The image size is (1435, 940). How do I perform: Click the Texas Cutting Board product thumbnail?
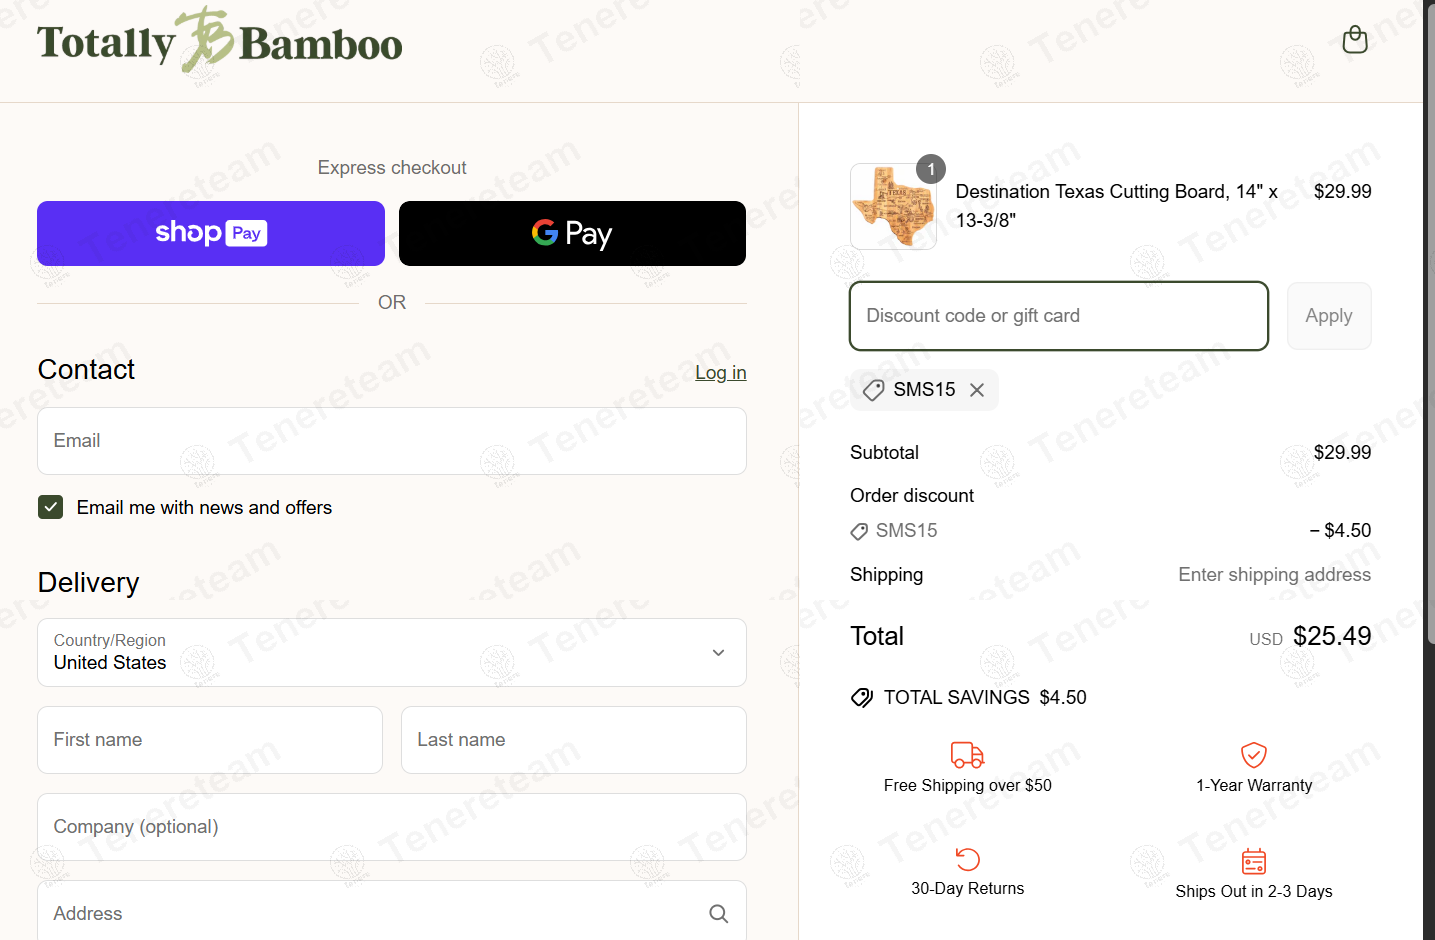pyautogui.click(x=893, y=207)
